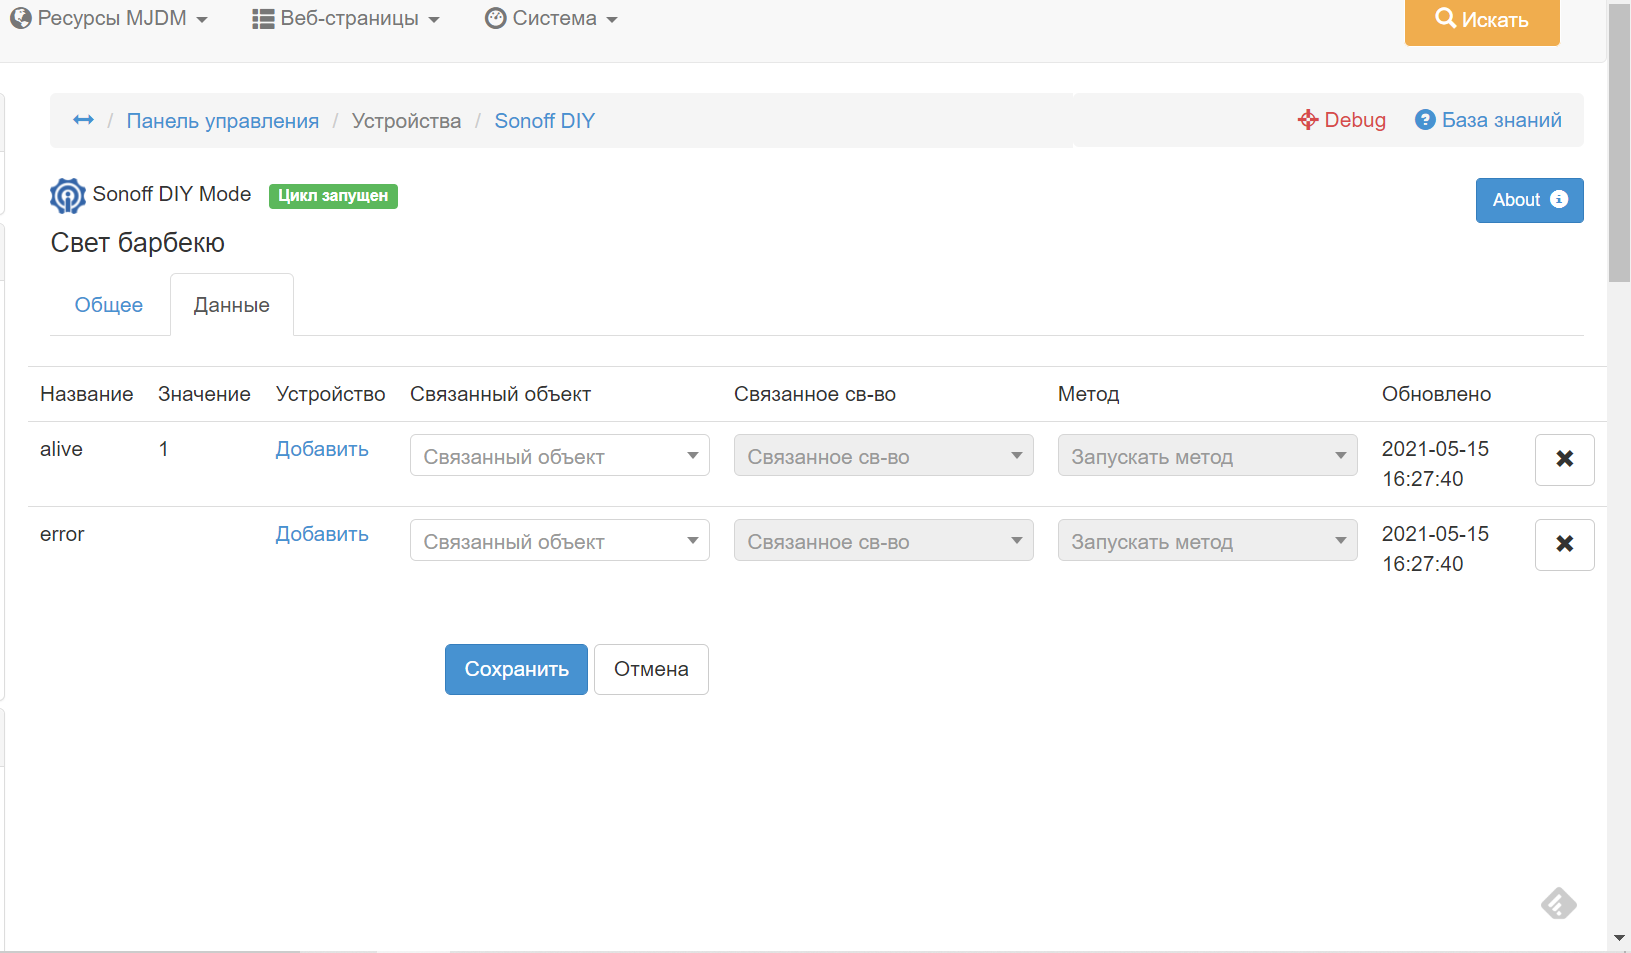Screen dimensions: 1631x953
Task: Open the Система menu
Action: [551, 19]
